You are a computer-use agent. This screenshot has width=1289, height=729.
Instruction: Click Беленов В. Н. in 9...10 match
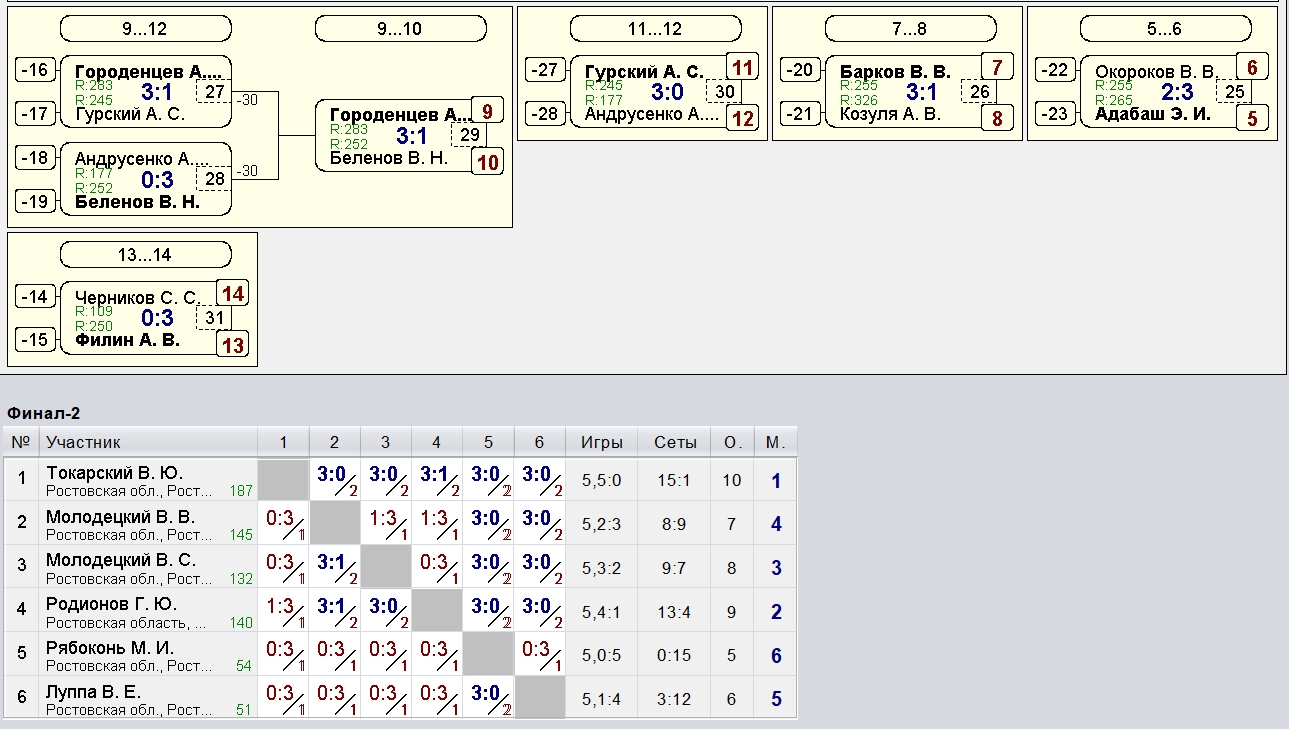tap(389, 157)
